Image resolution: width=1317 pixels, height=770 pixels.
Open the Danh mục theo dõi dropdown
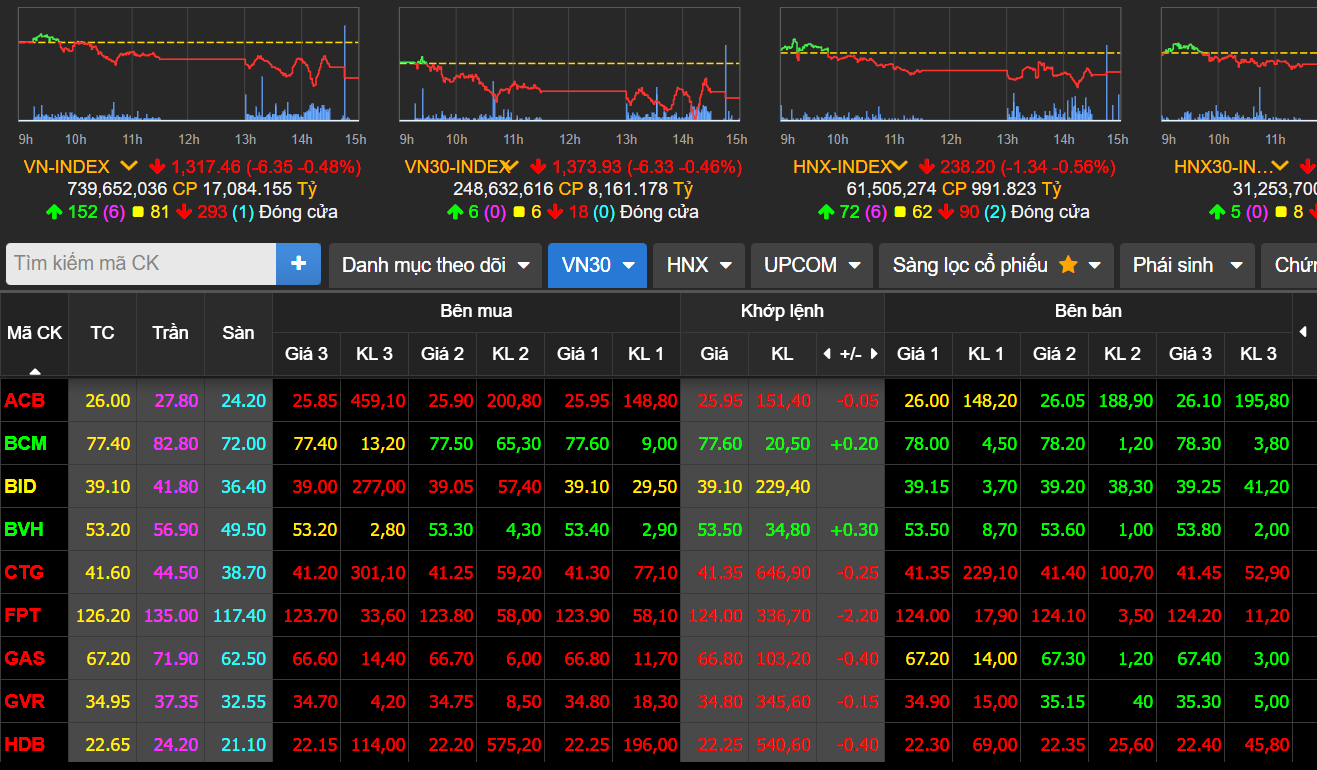pyautogui.click(x=434, y=265)
